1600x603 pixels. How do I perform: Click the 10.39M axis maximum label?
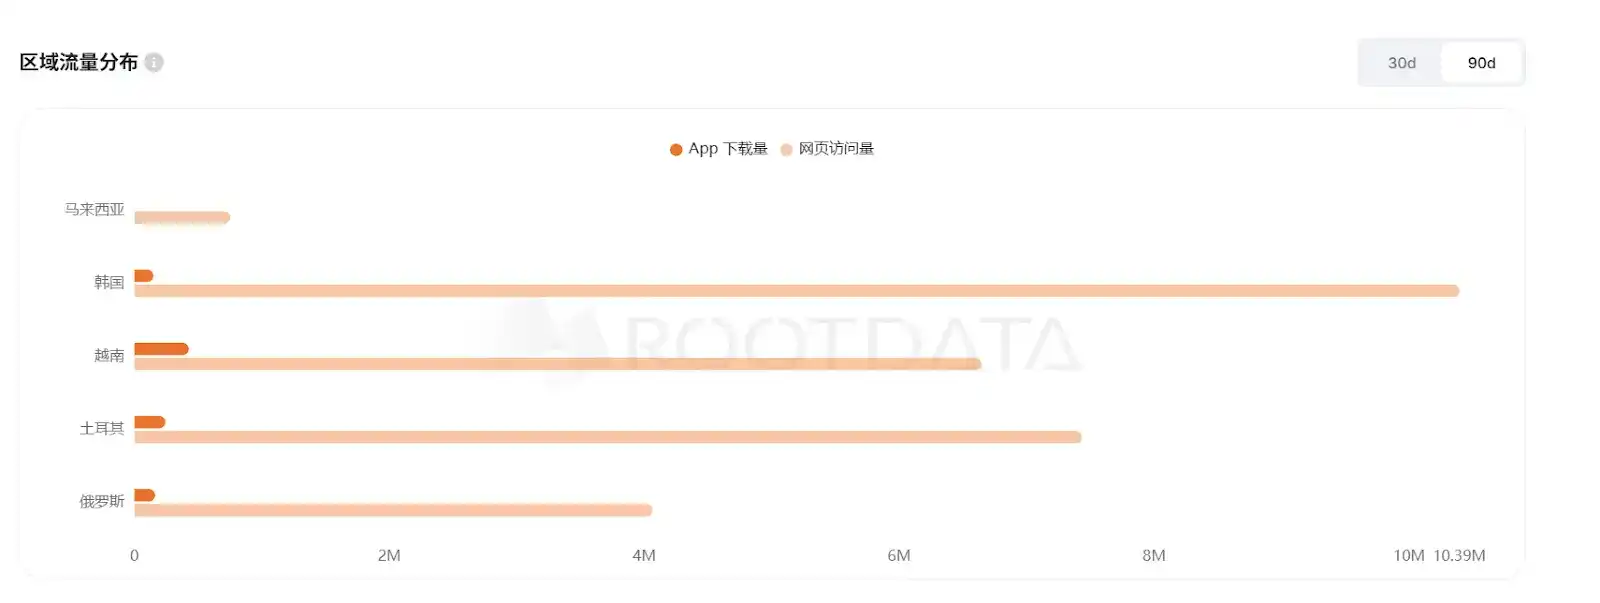coord(1459,556)
